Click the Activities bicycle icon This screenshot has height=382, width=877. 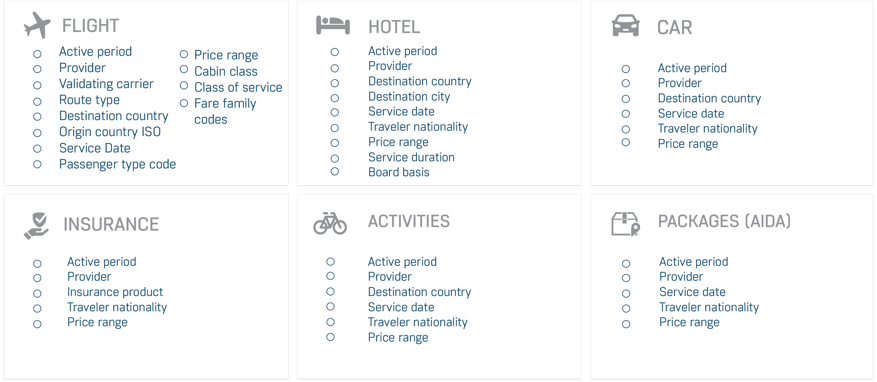pos(330,223)
